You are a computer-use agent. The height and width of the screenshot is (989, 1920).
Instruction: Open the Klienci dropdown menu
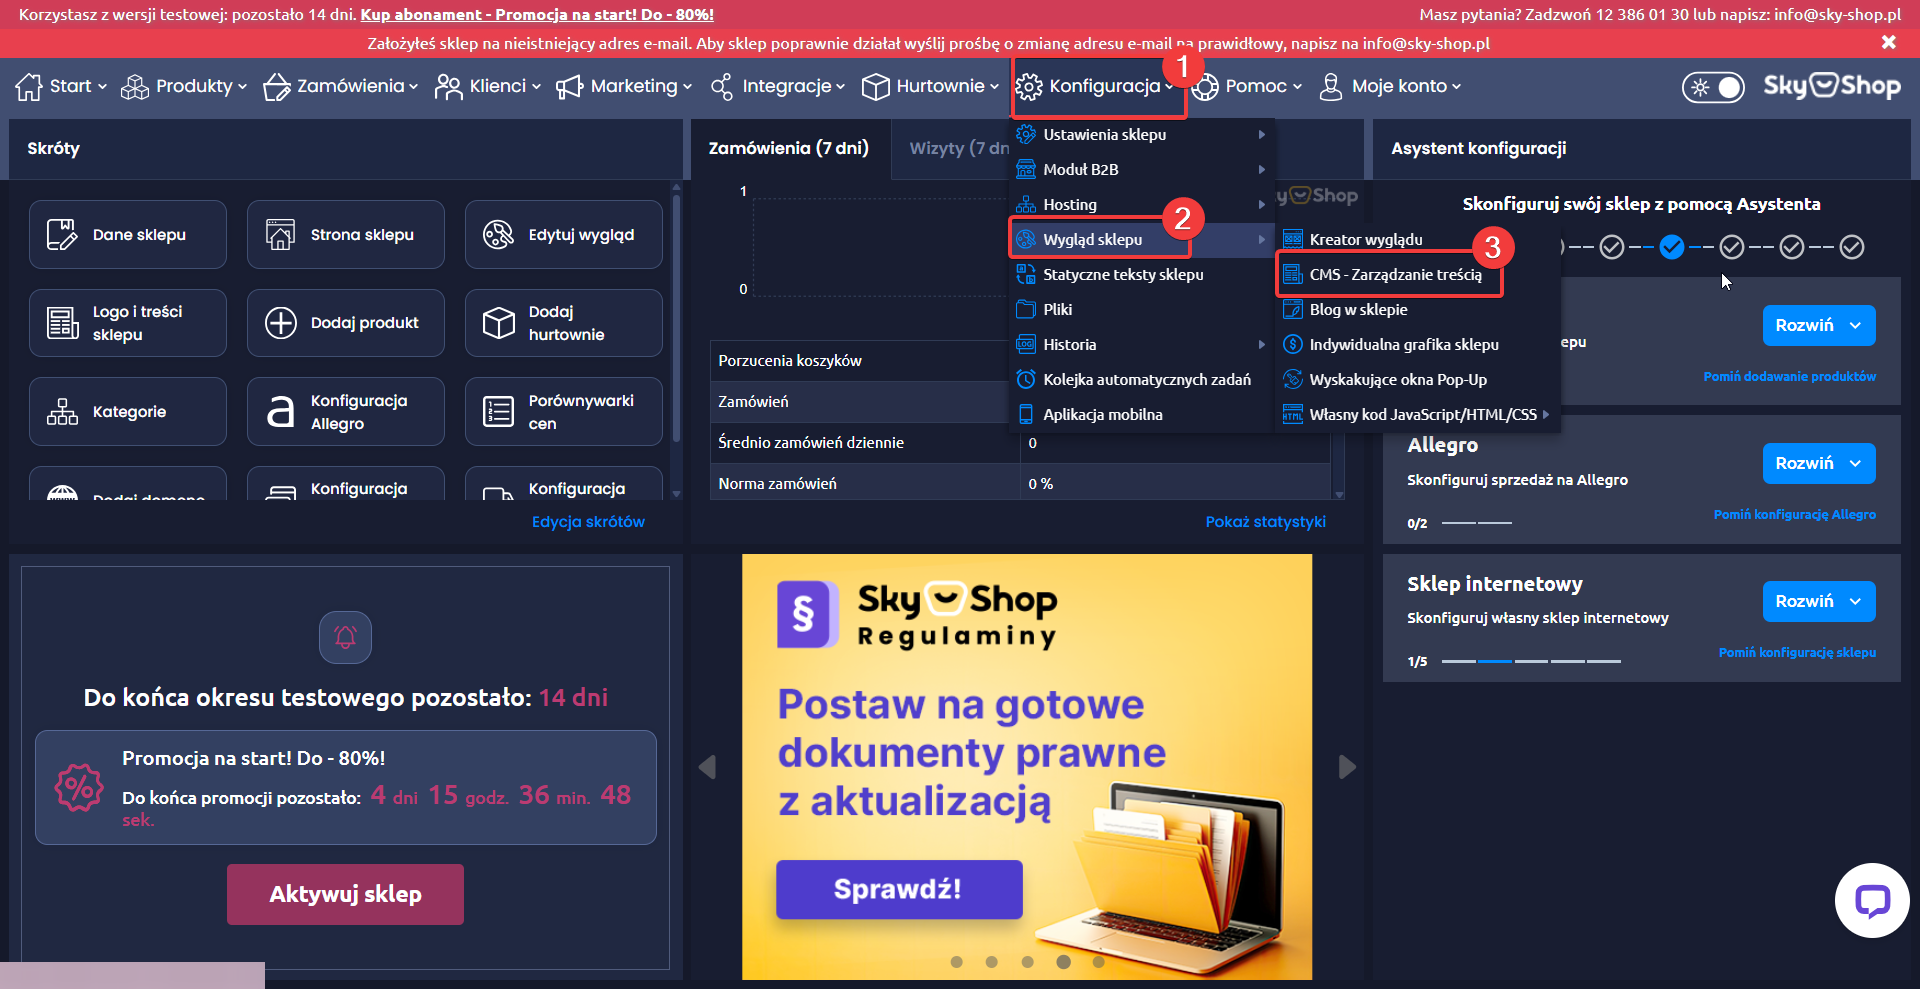(x=488, y=86)
